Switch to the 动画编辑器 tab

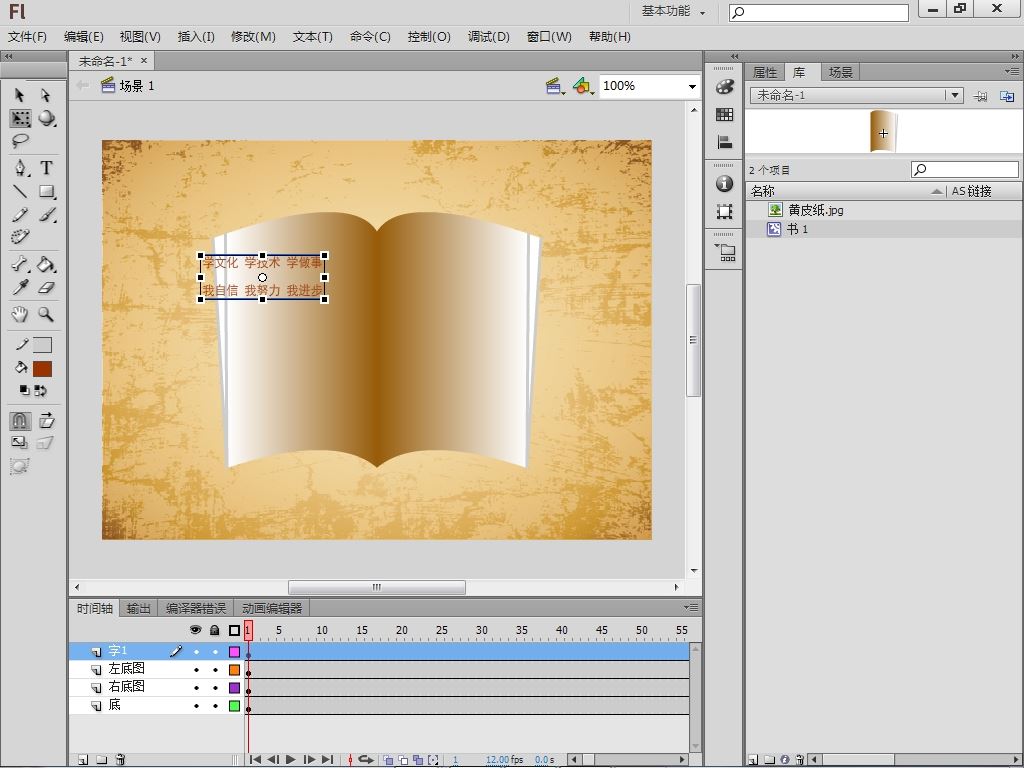click(x=271, y=608)
